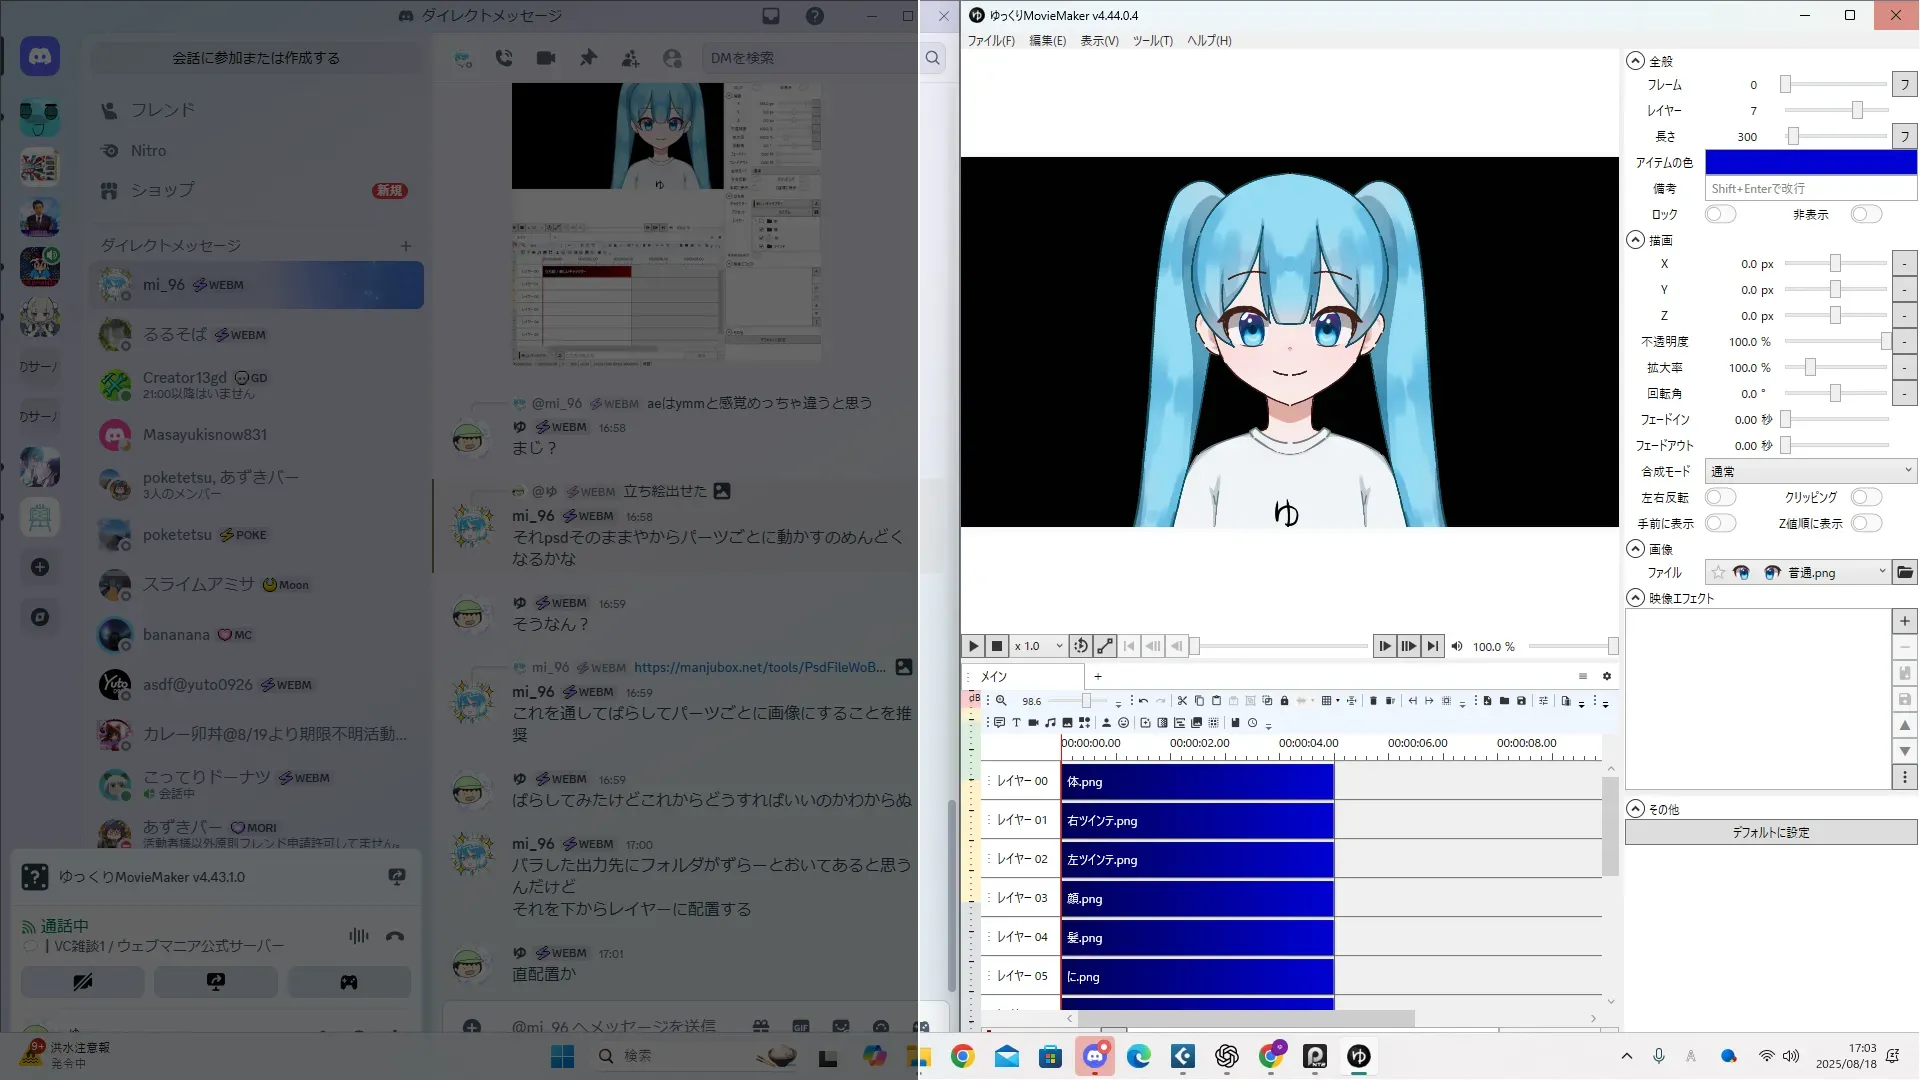1920x1080 pixels.
Task: Toggle the ロック switch
Action: click(x=1720, y=214)
